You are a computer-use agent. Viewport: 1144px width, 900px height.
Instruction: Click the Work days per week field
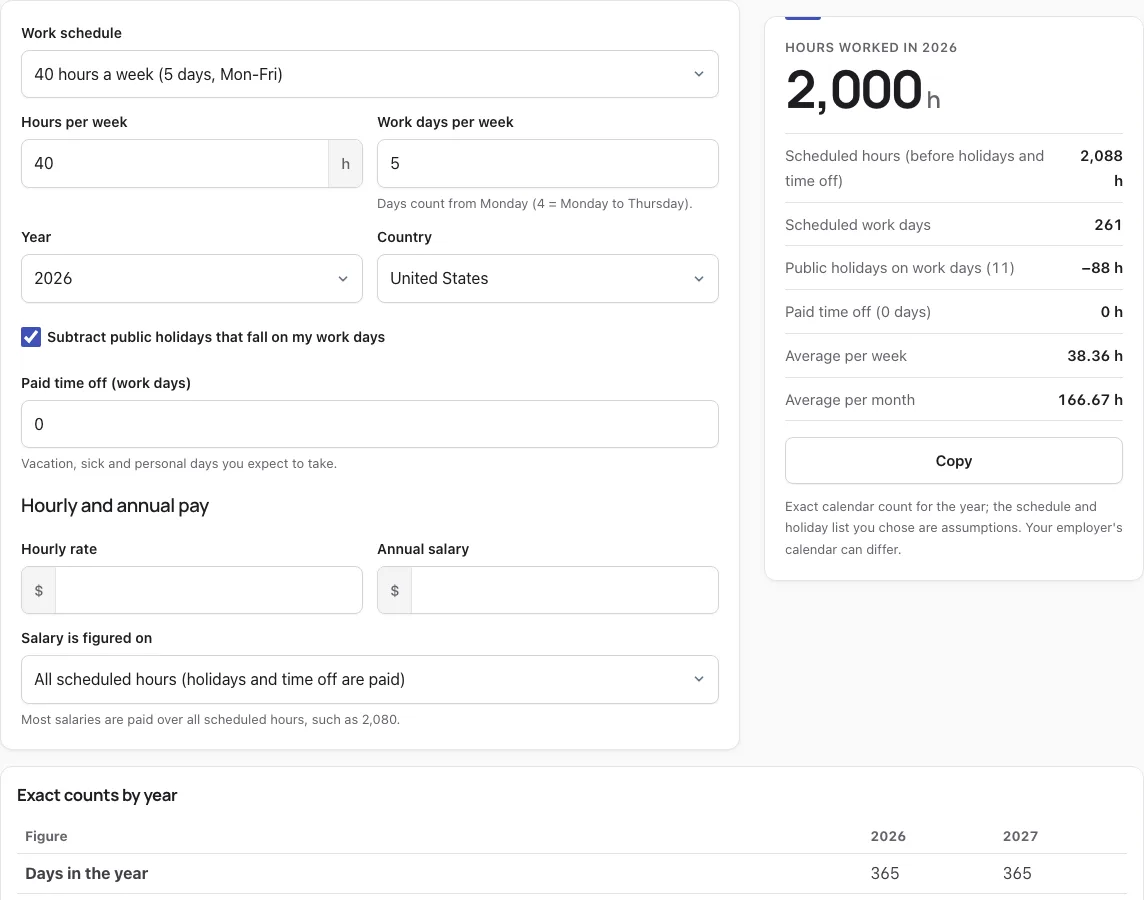(547, 163)
